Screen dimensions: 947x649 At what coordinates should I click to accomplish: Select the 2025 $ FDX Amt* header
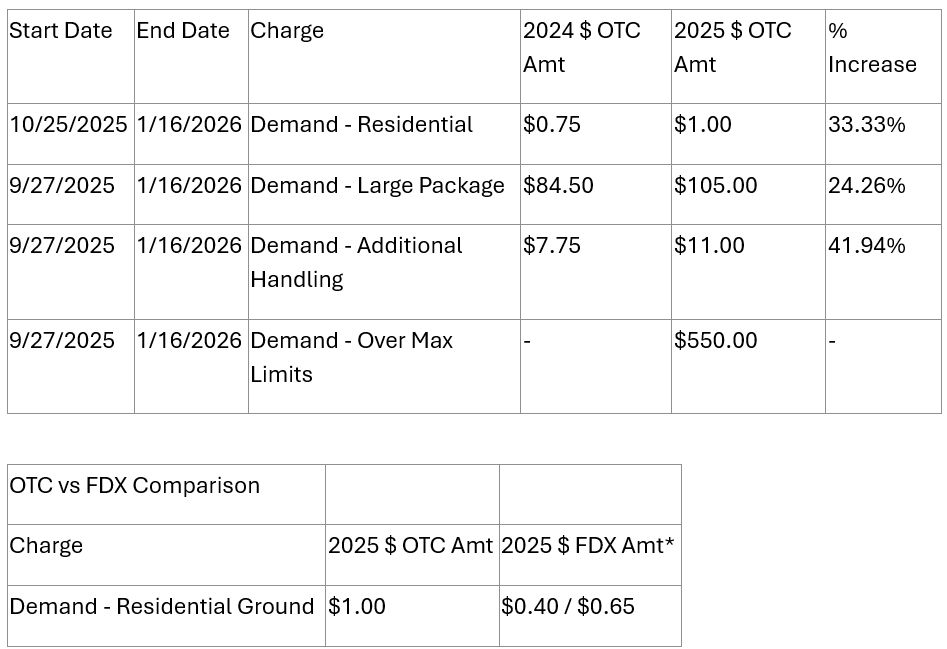click(590, 555)
